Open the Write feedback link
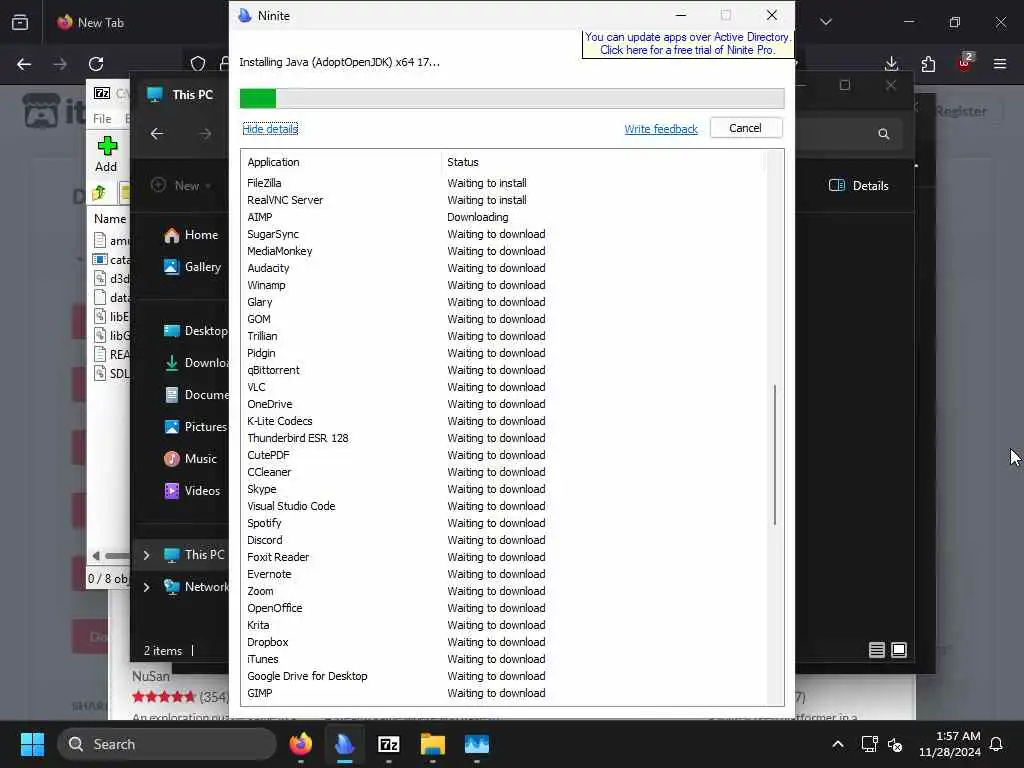The image size is (1024, 768). pyautogui.click(x=660, y=129)
